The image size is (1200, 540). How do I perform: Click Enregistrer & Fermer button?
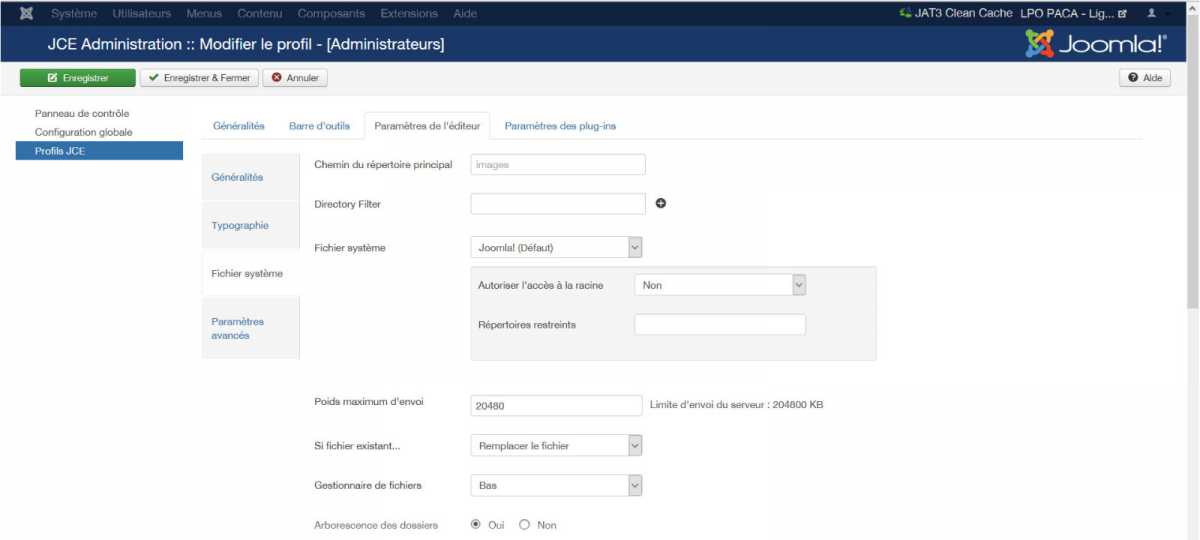tap(199, 78)
